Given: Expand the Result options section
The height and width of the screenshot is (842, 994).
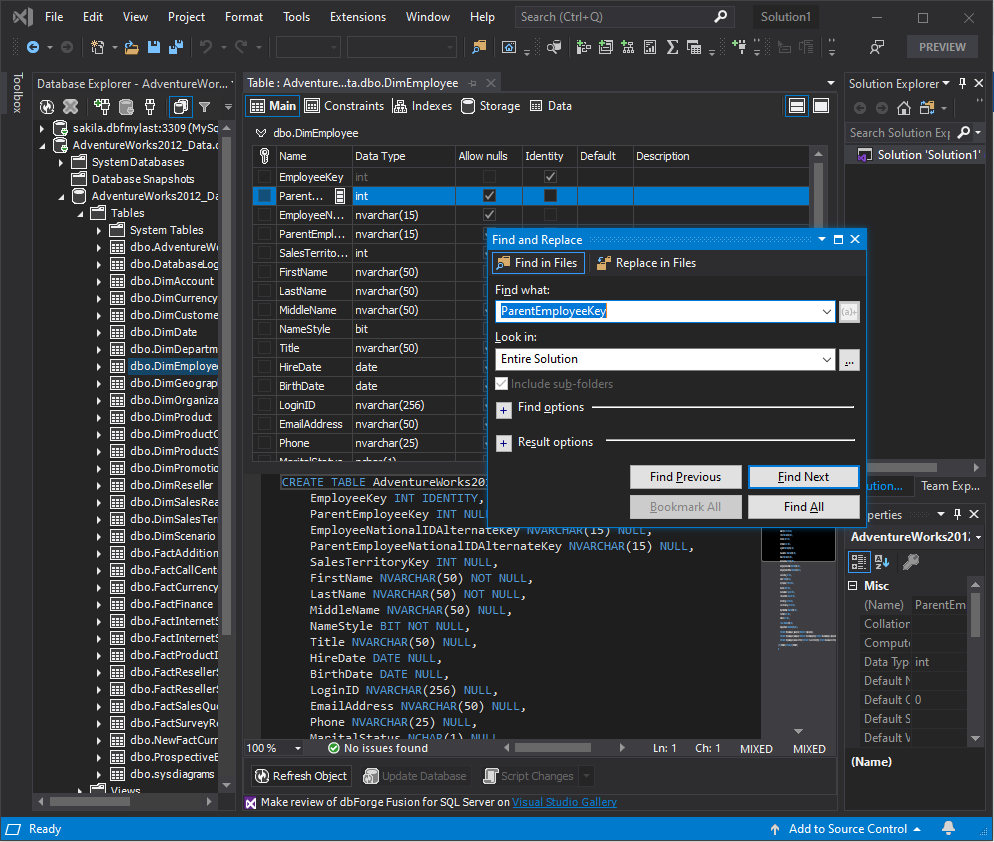Looking at the screenshot, I should coord(503,443).
